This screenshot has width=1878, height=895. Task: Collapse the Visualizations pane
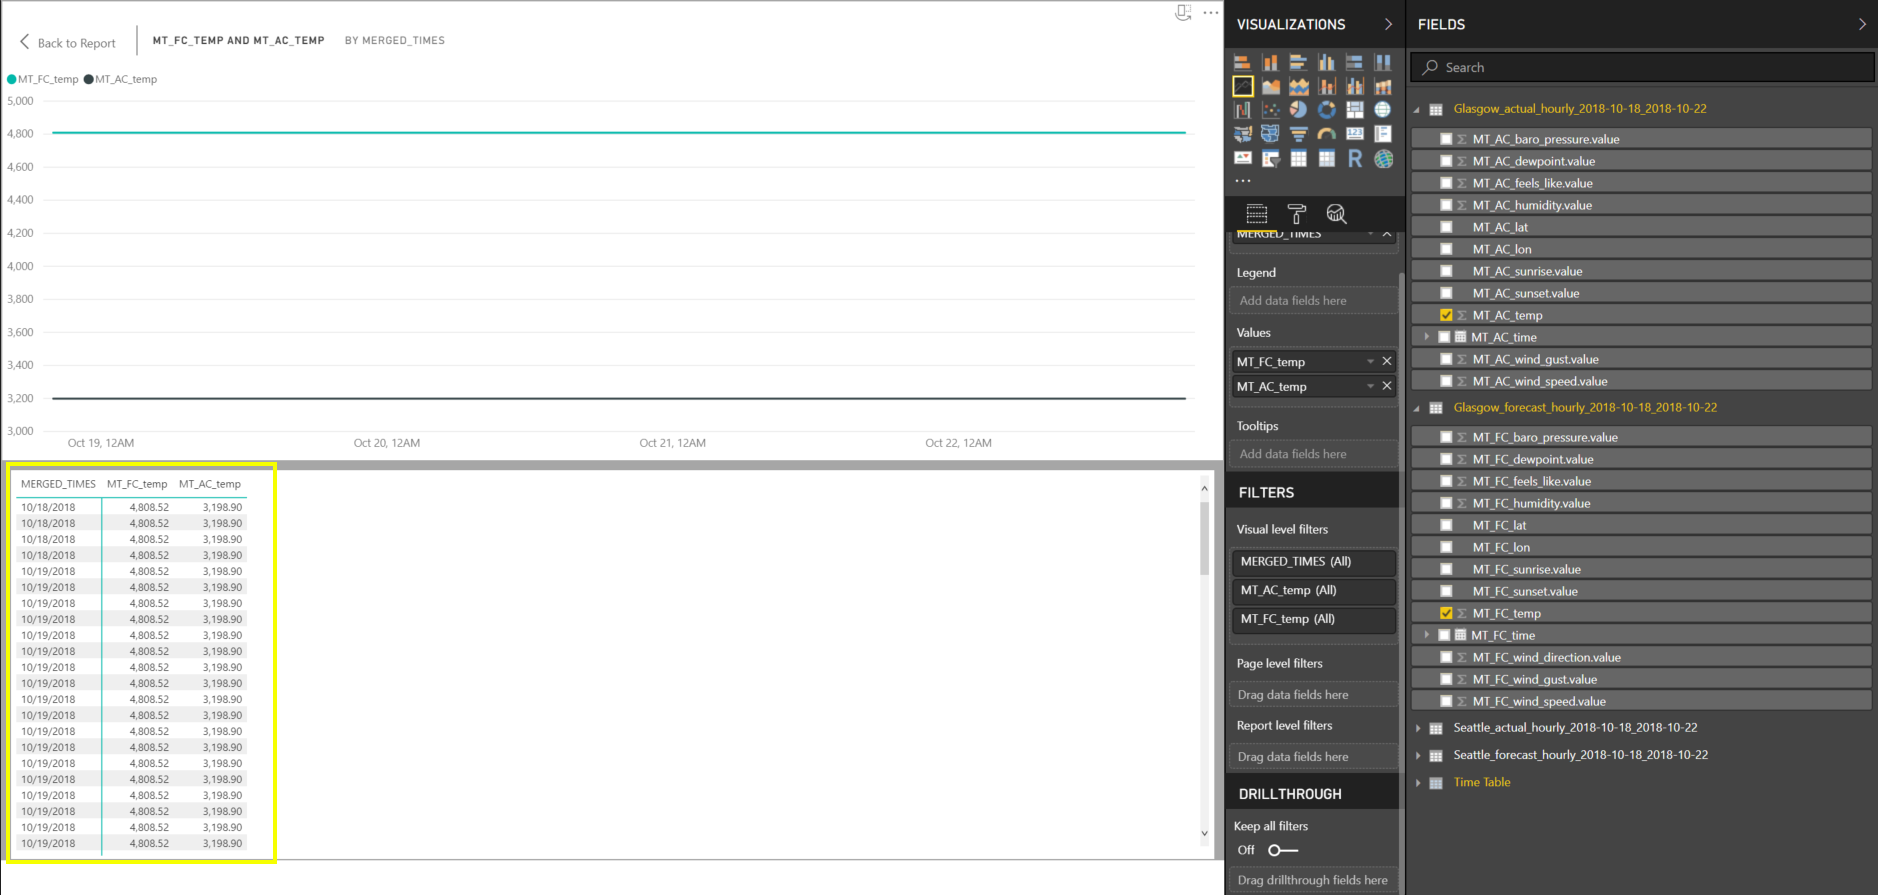[1388, 24]
